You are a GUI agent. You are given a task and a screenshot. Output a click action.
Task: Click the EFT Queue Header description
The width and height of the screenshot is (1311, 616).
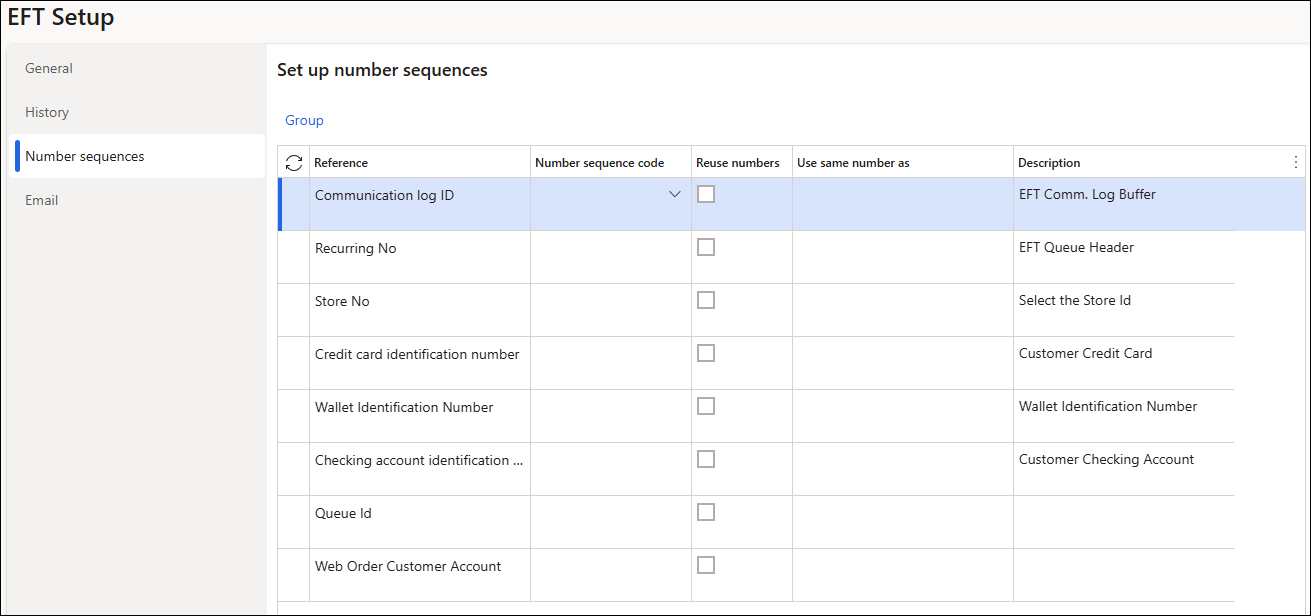pos(1076,247)
